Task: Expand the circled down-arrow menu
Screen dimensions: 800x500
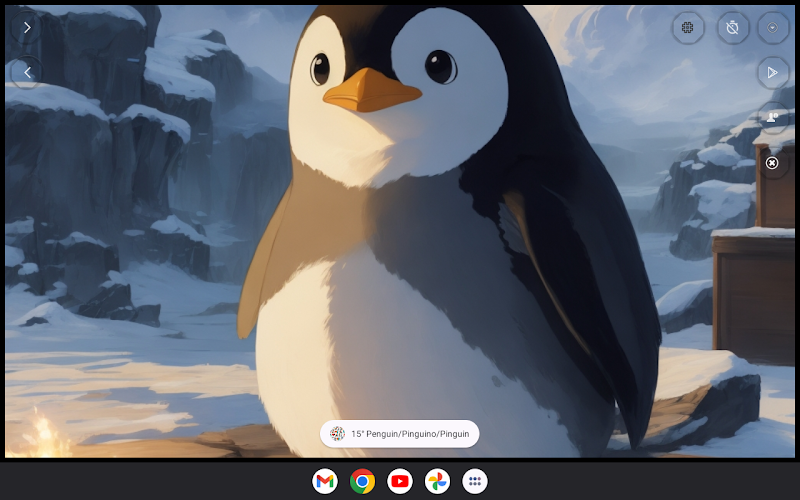Action: pos(772,28)
